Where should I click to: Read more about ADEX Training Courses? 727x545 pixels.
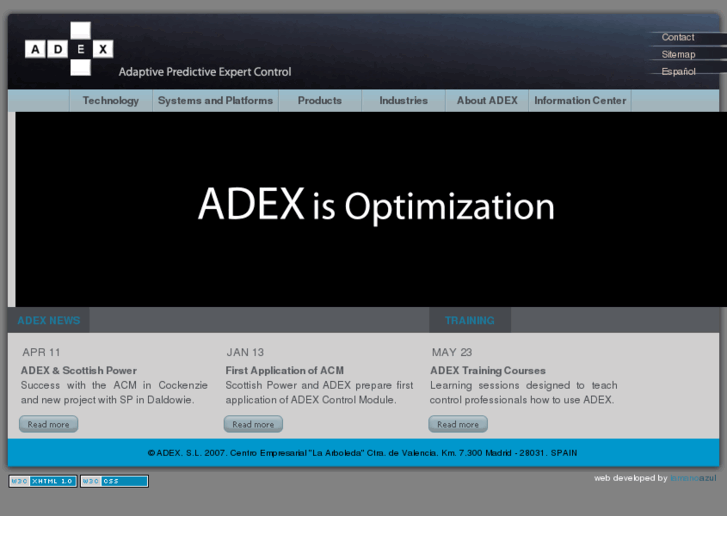point(458,424)
